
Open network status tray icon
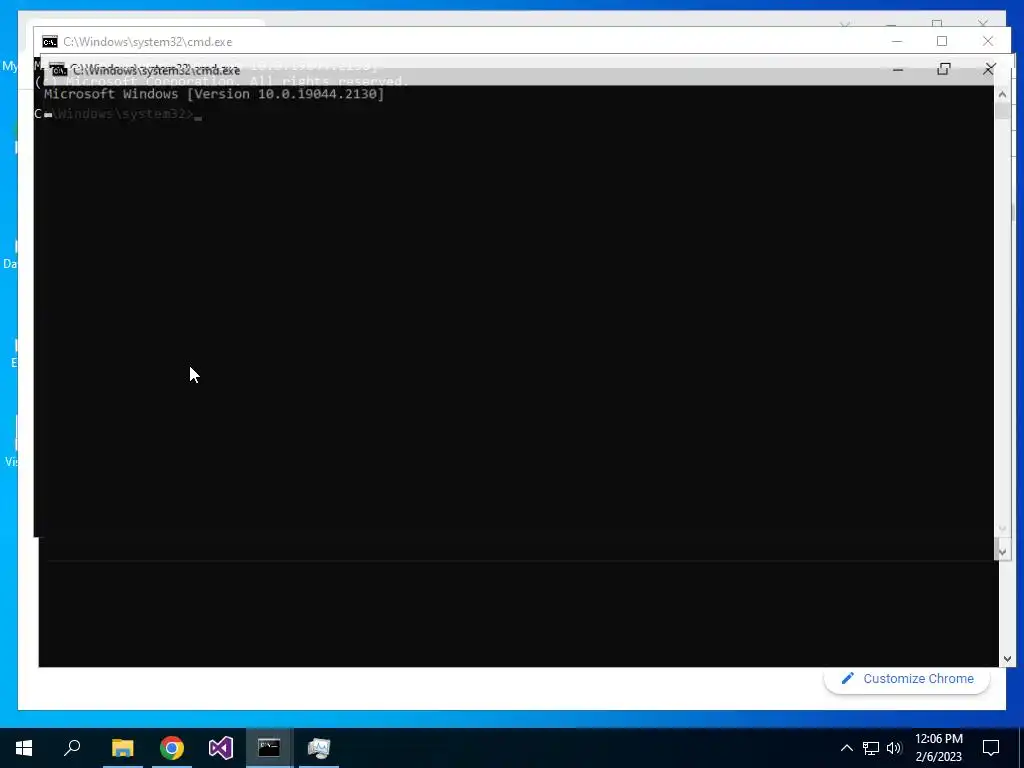point(871,748)
